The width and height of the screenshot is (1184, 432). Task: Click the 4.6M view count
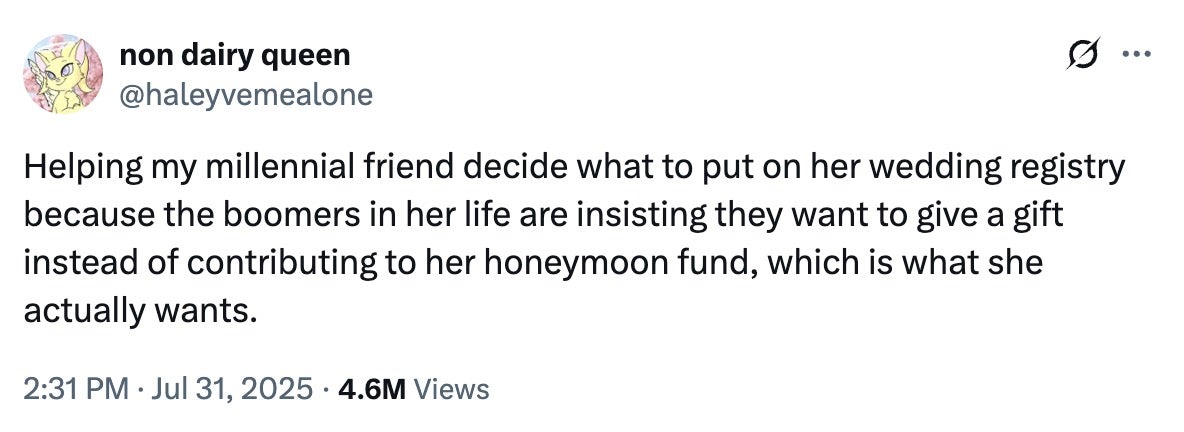(x=372, y=388)
